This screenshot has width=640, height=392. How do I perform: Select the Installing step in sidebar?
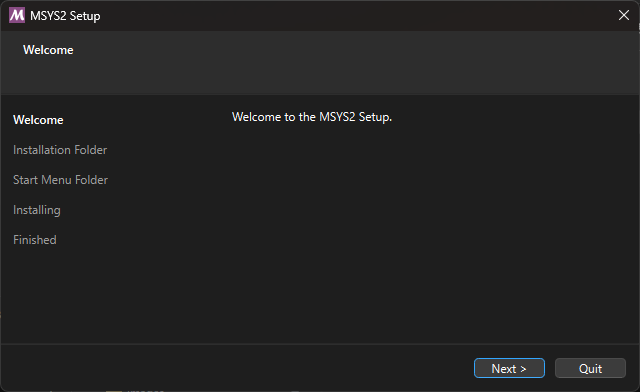[x=37, y=210]
